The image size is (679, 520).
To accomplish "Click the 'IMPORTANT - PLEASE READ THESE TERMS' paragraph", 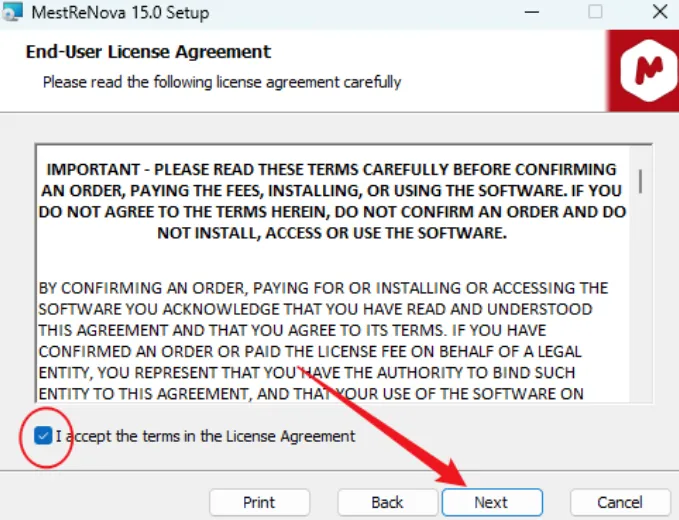I will (332, 201).
